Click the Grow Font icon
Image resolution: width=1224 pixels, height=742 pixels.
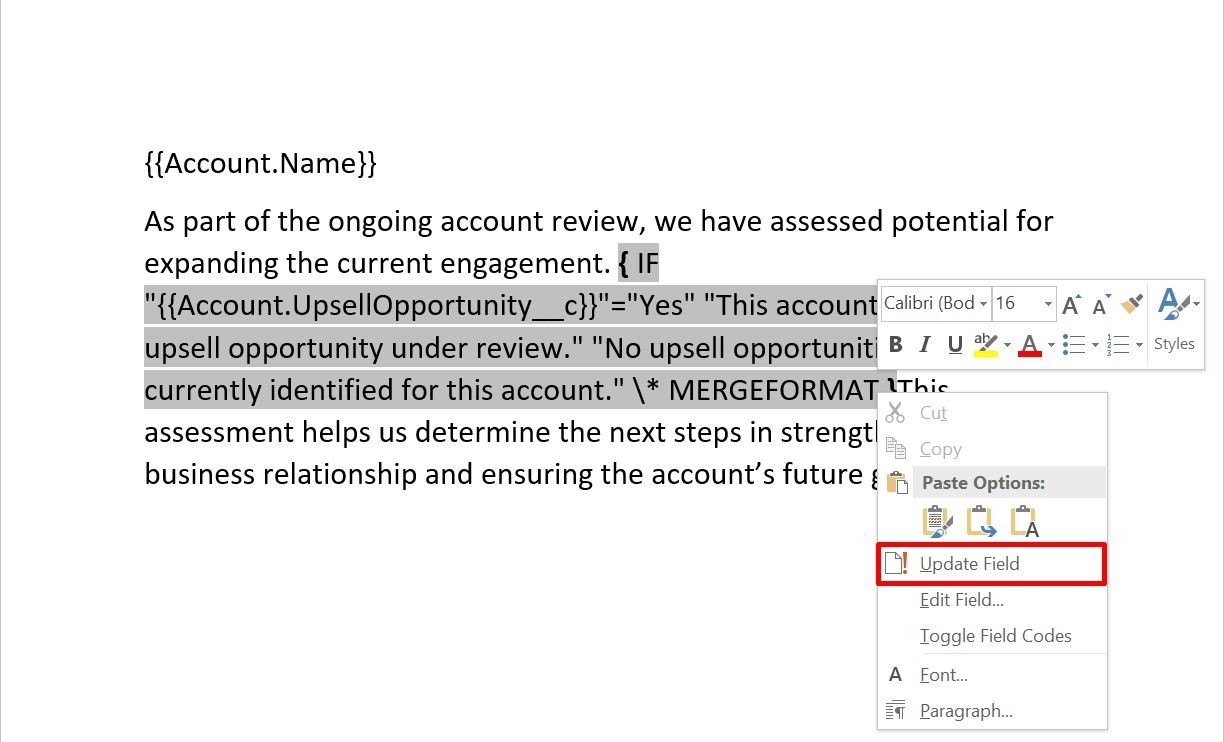(1071, 304)
